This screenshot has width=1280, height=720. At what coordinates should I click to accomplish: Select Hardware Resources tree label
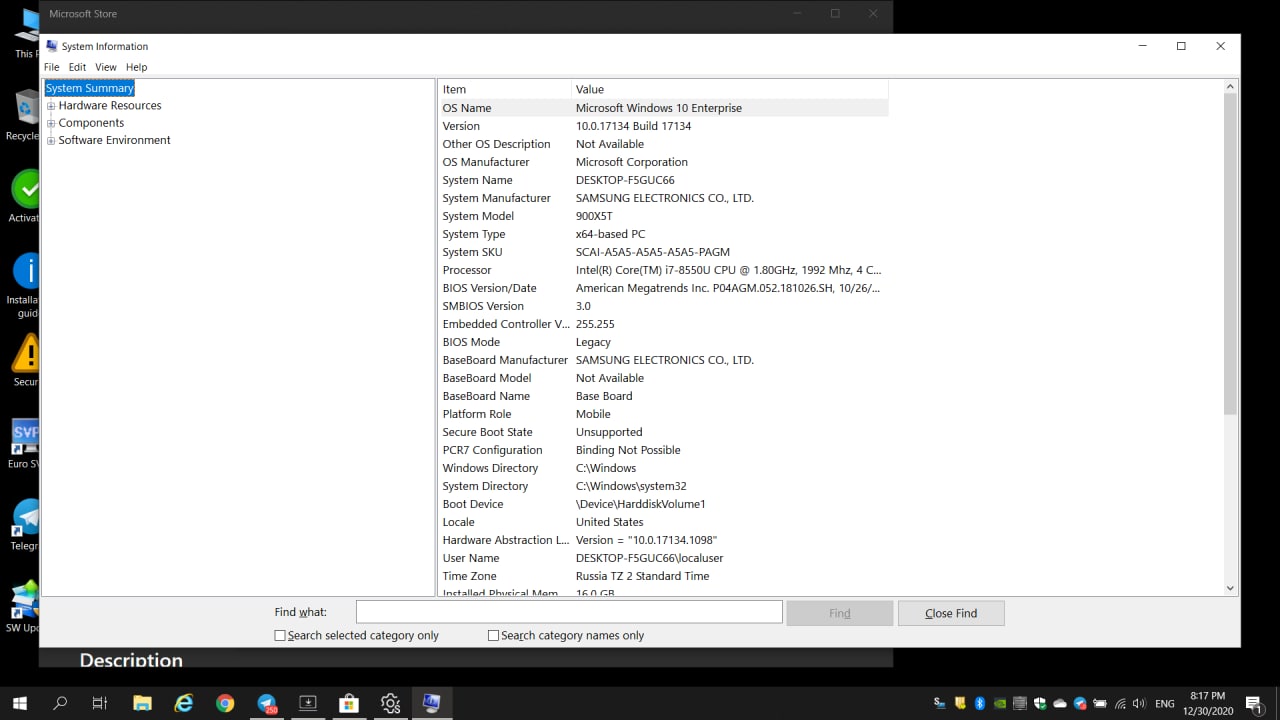(110, 105)
